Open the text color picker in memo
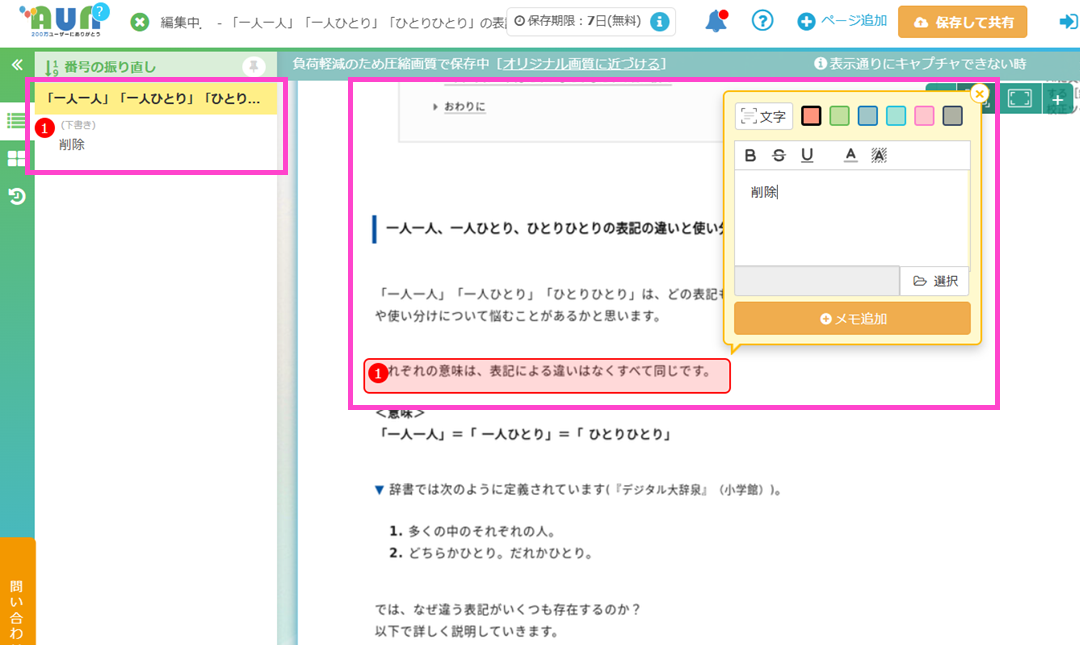1080x645 pixels. pos(851,155)
